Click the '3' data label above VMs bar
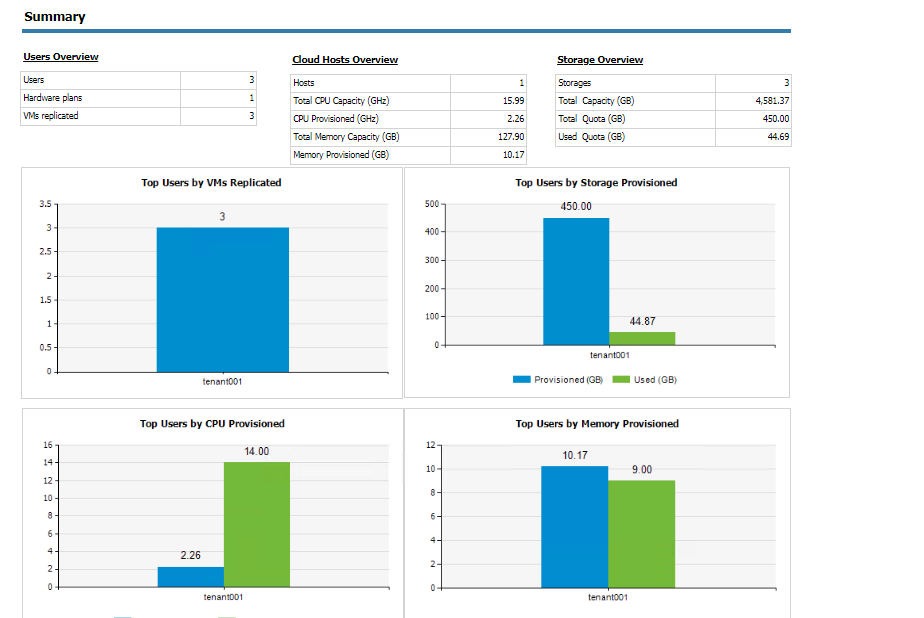The width and height of the screenshot is (924, 618). pyautogui.click(x=222, y=216)
